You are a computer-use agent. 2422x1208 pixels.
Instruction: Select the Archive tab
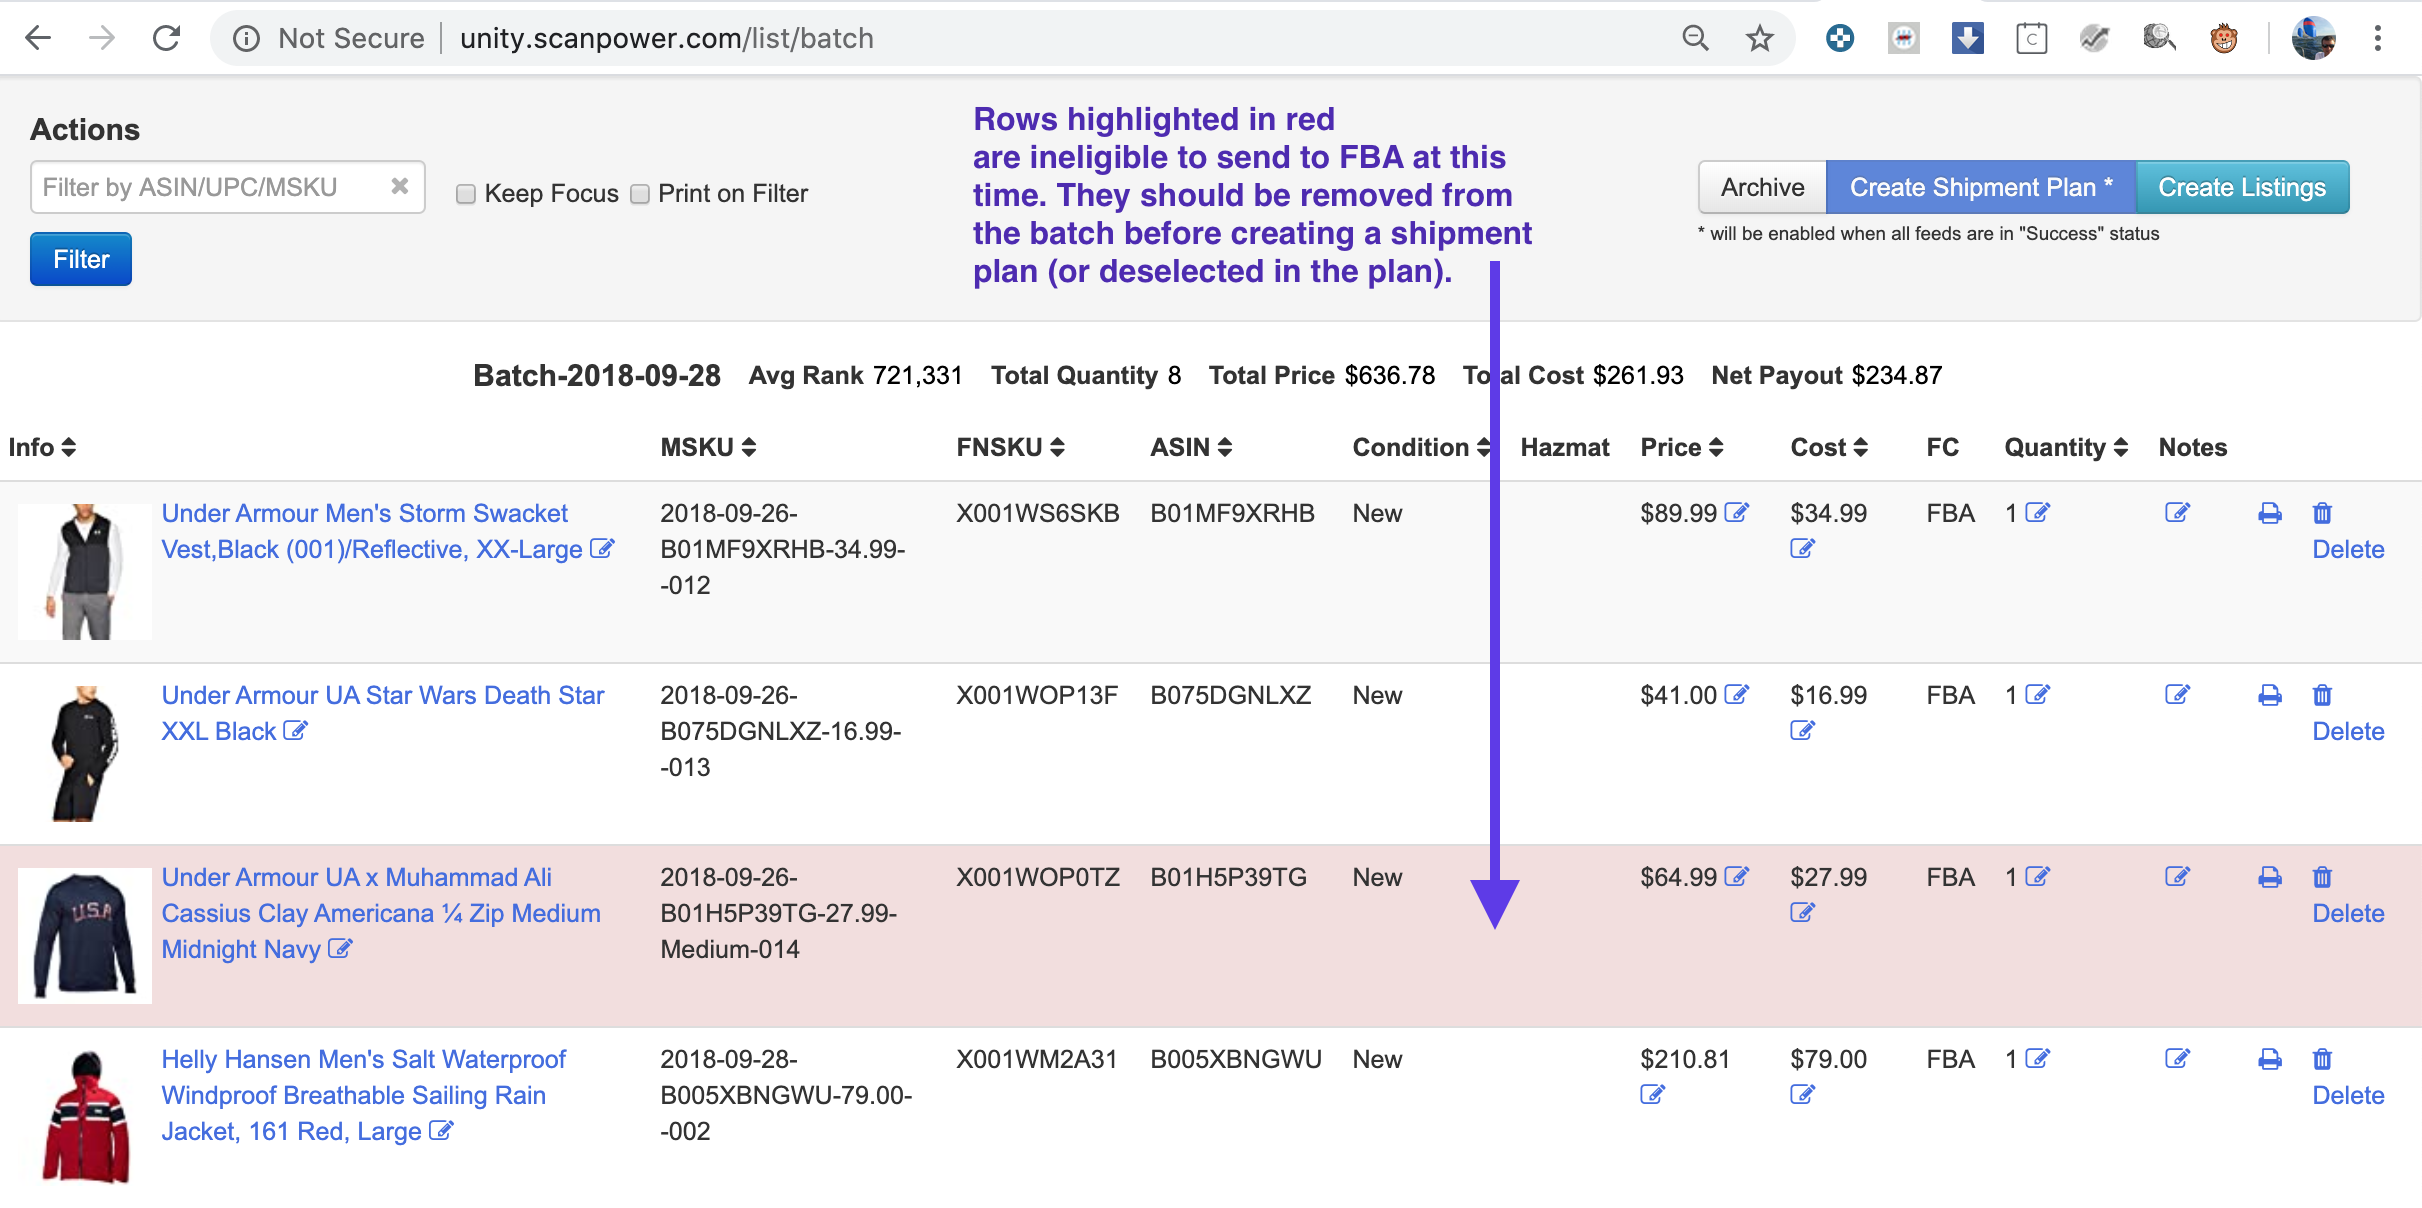[x=1761, y=186]
